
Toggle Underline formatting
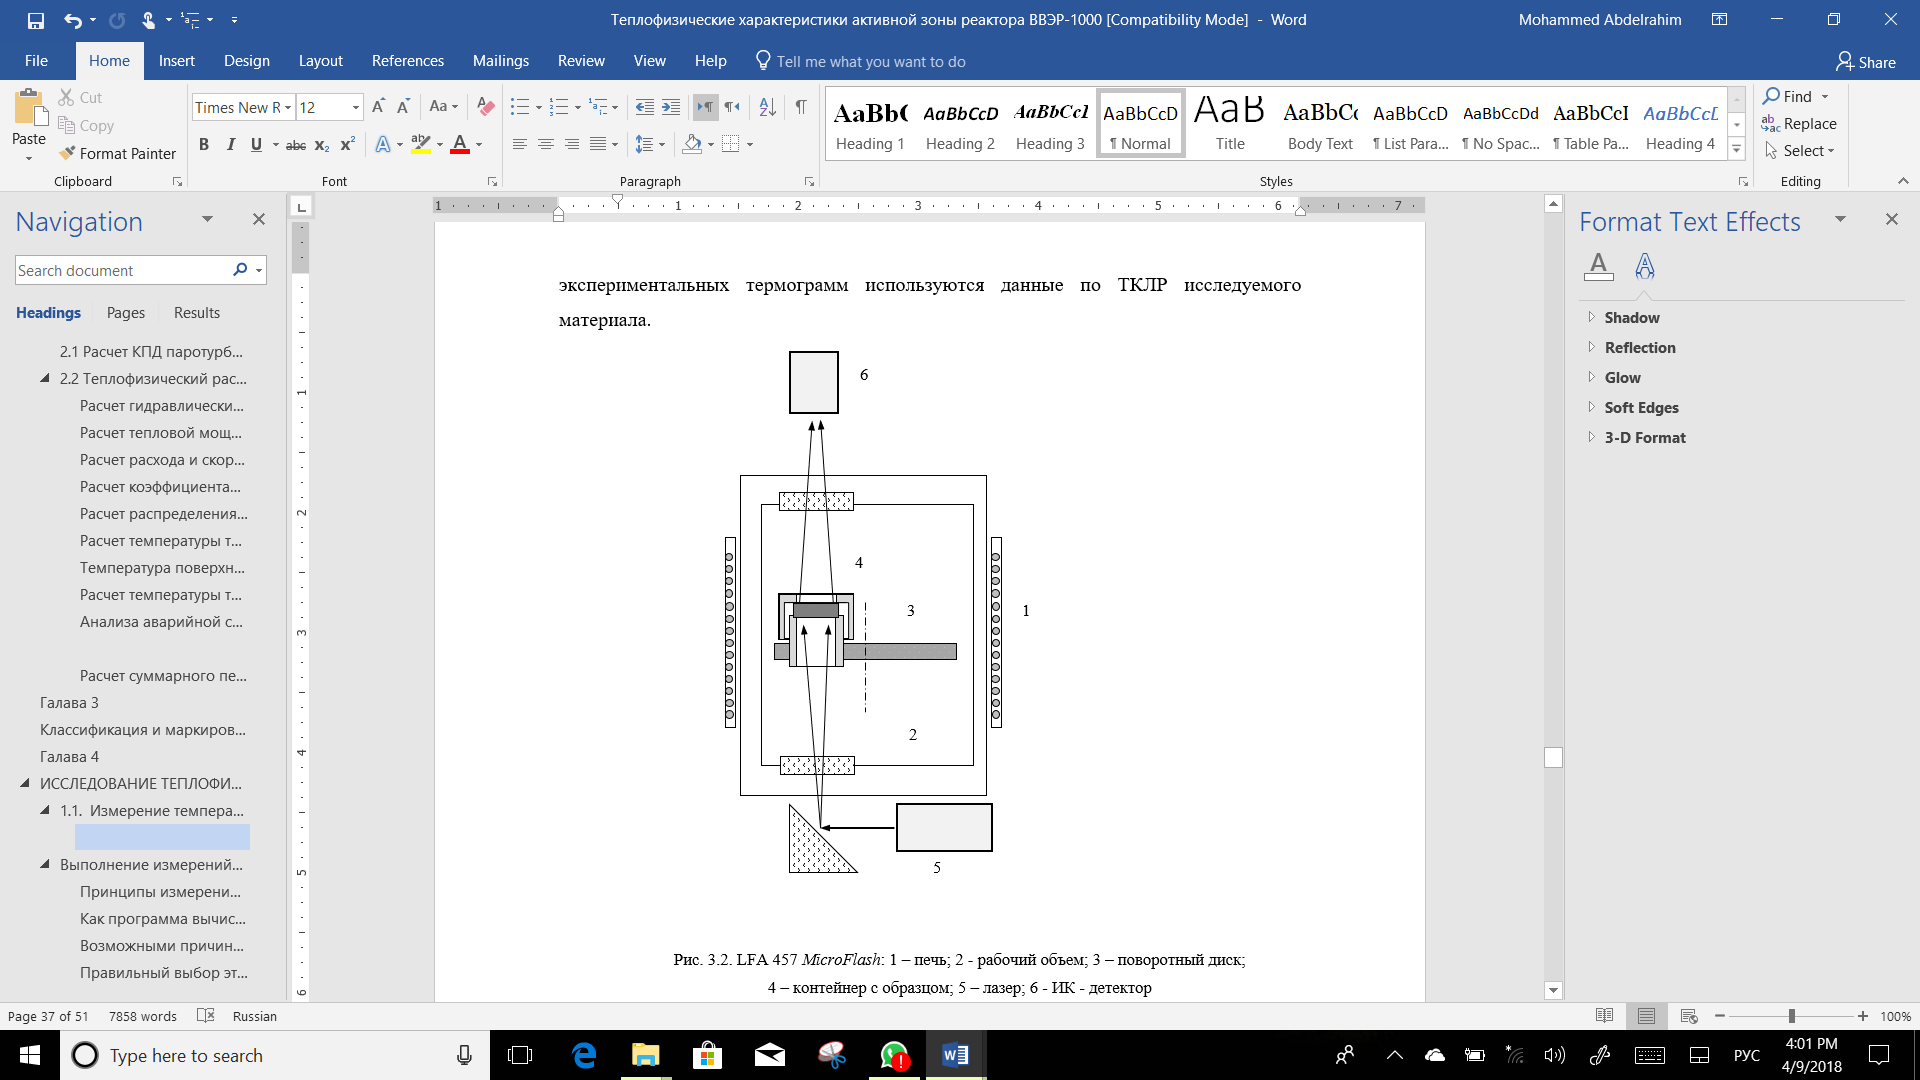coord(256,145)
